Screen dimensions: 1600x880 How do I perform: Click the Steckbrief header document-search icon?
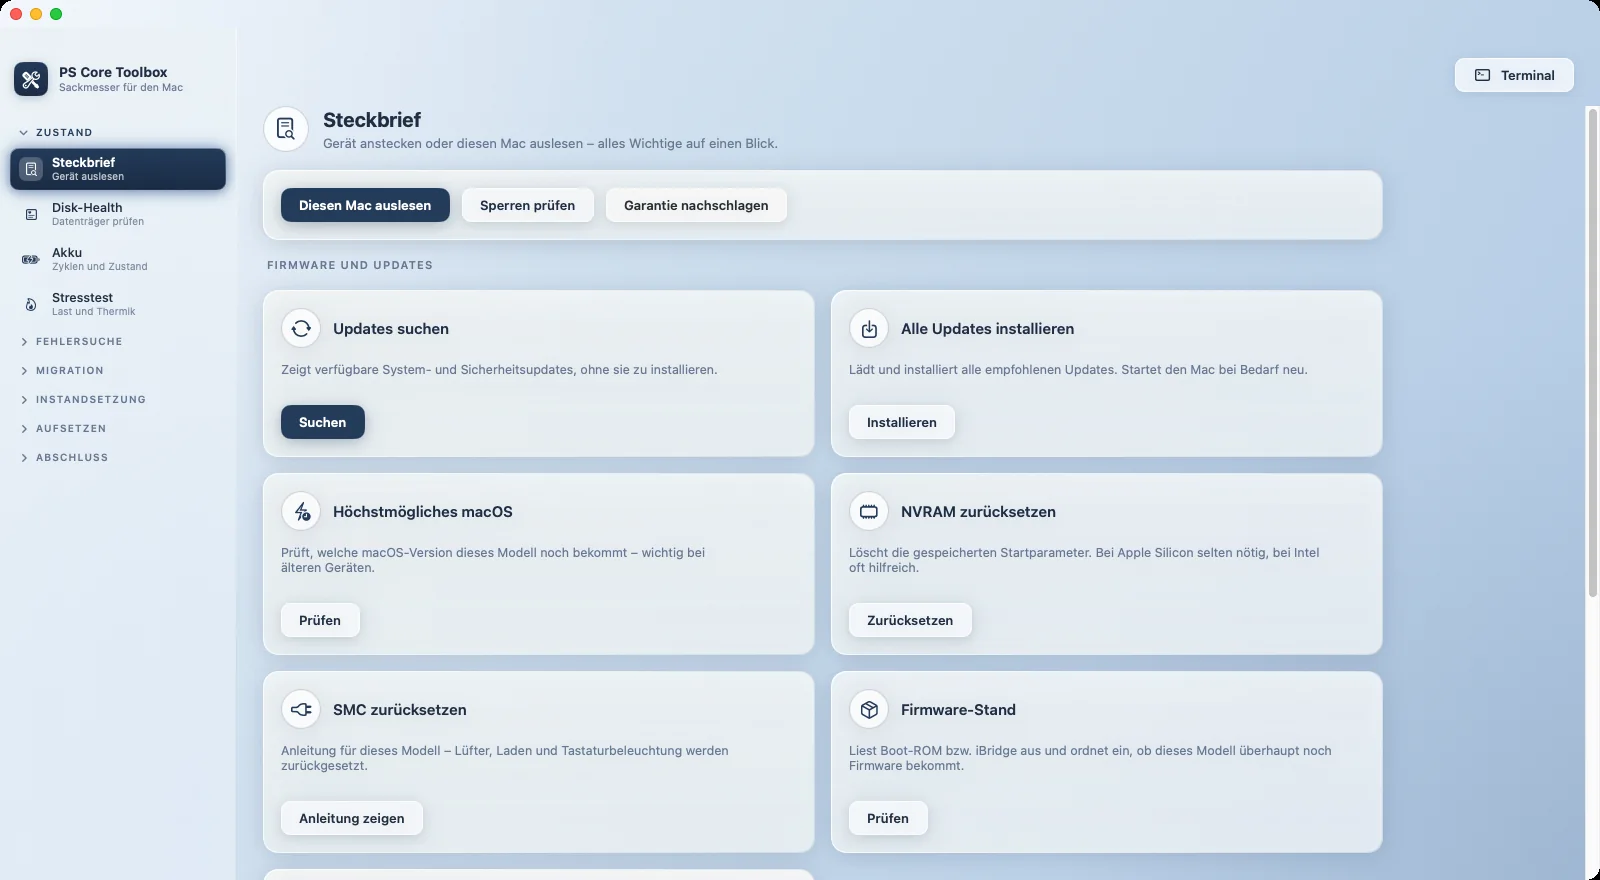click(286, 129)
